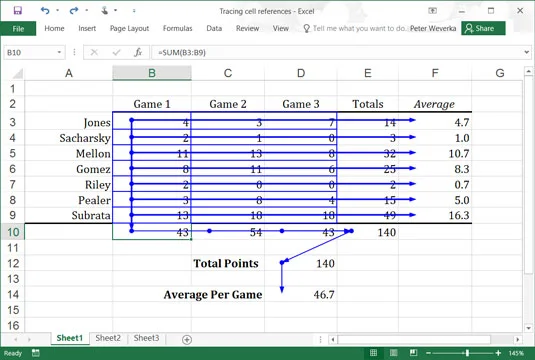
Task: Open the Touch mode dropdown arrow
Action: [116, 11]
